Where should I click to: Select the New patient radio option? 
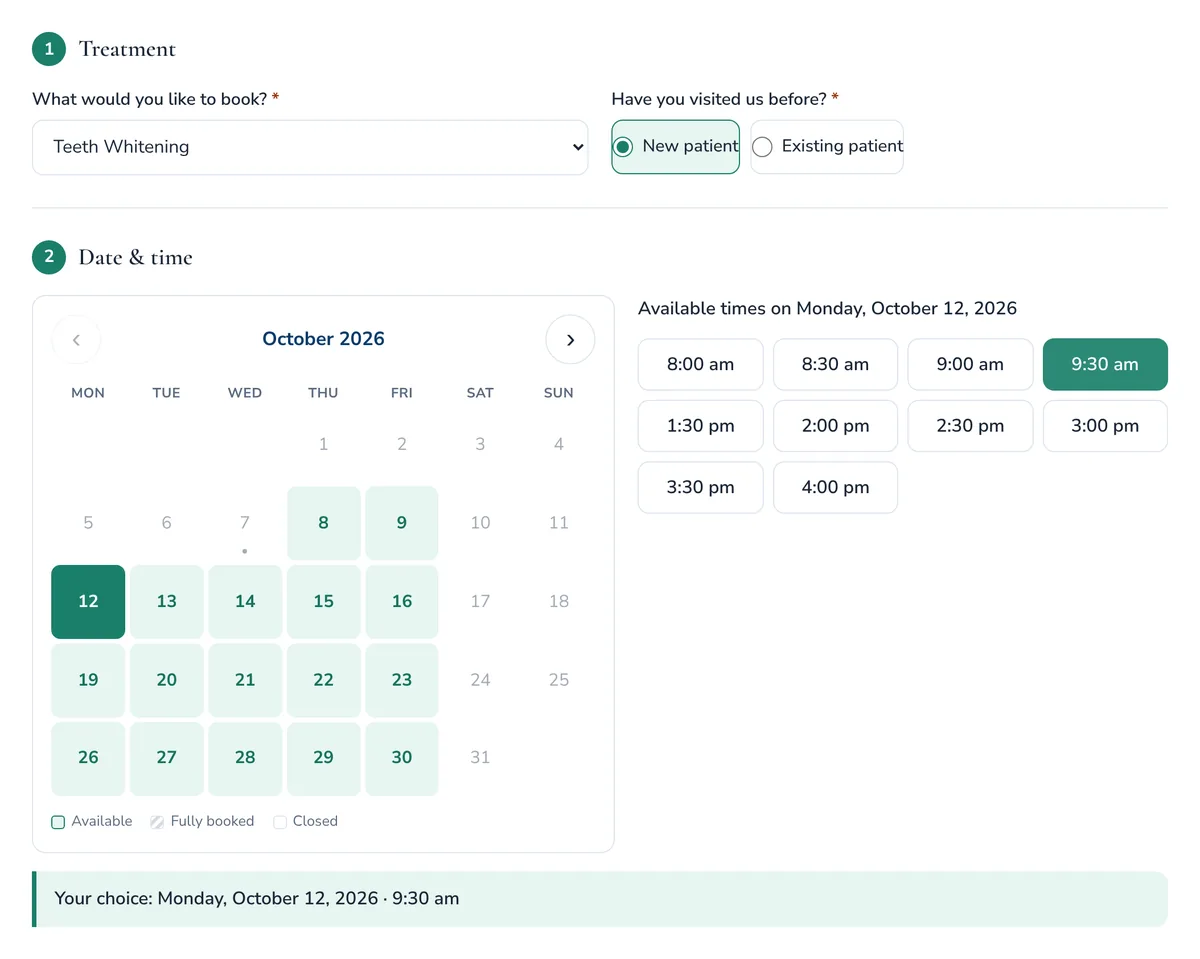click(x=675, y=147)
